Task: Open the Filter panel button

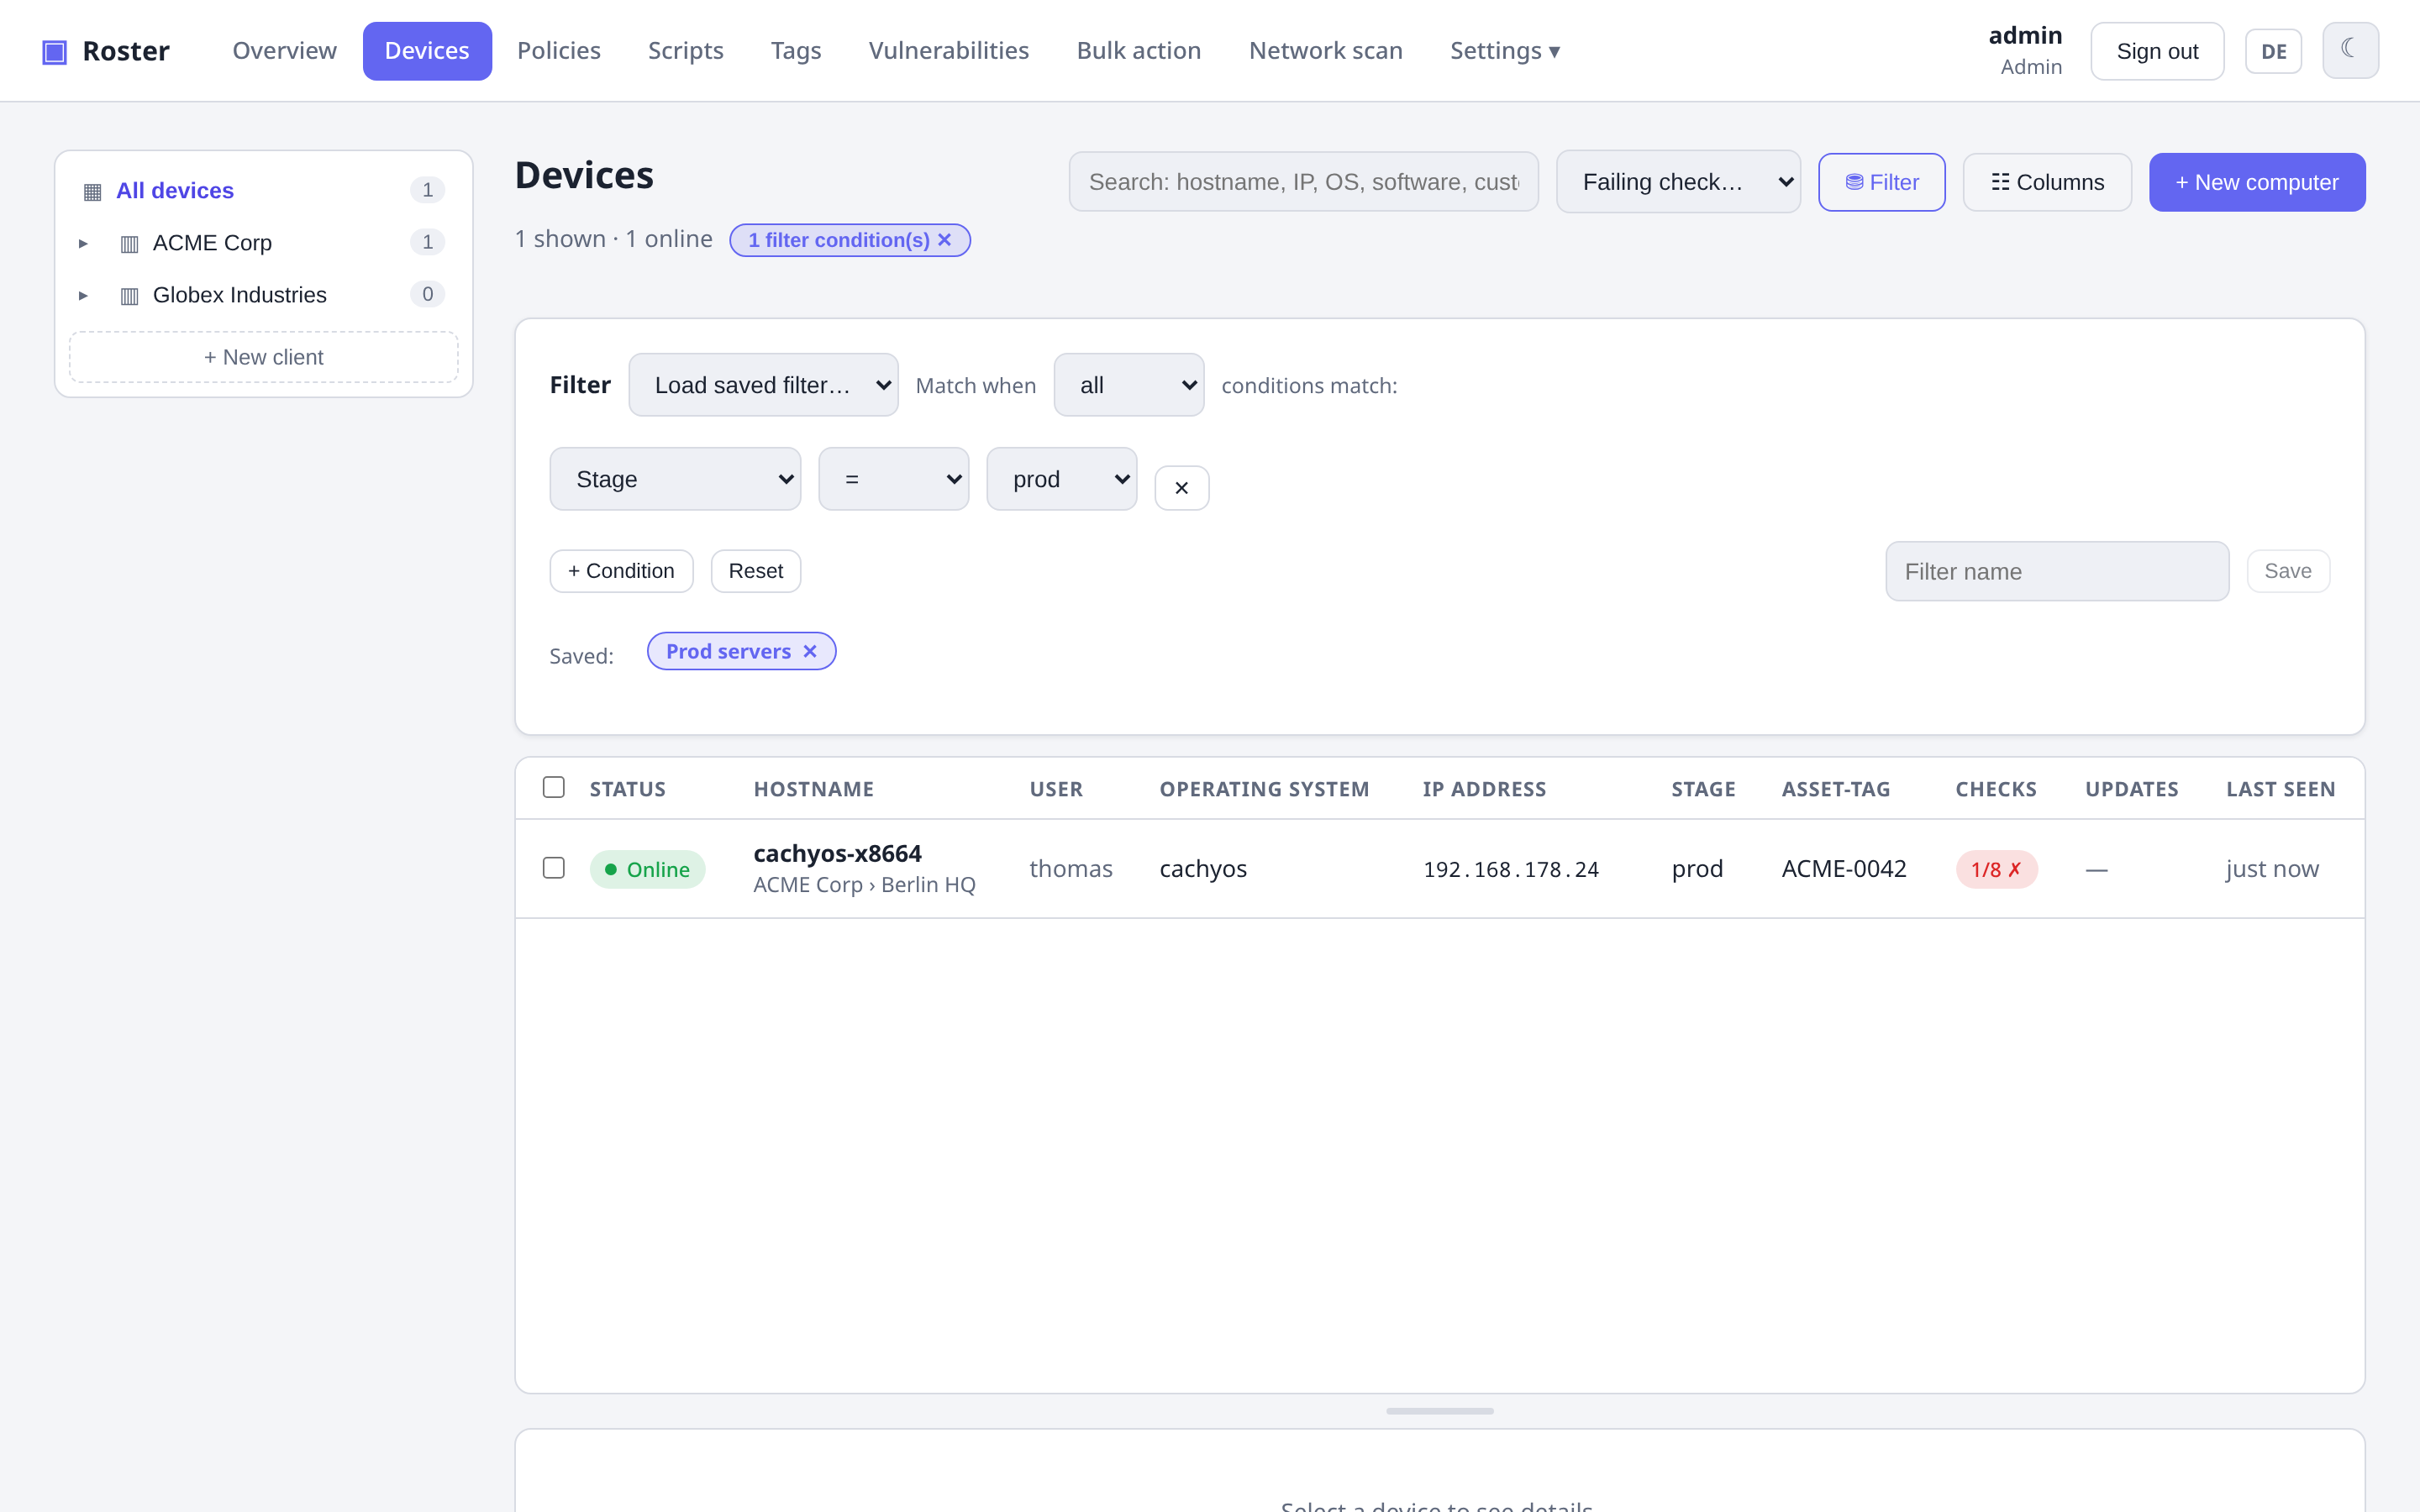Action: tap(1881, 182)
